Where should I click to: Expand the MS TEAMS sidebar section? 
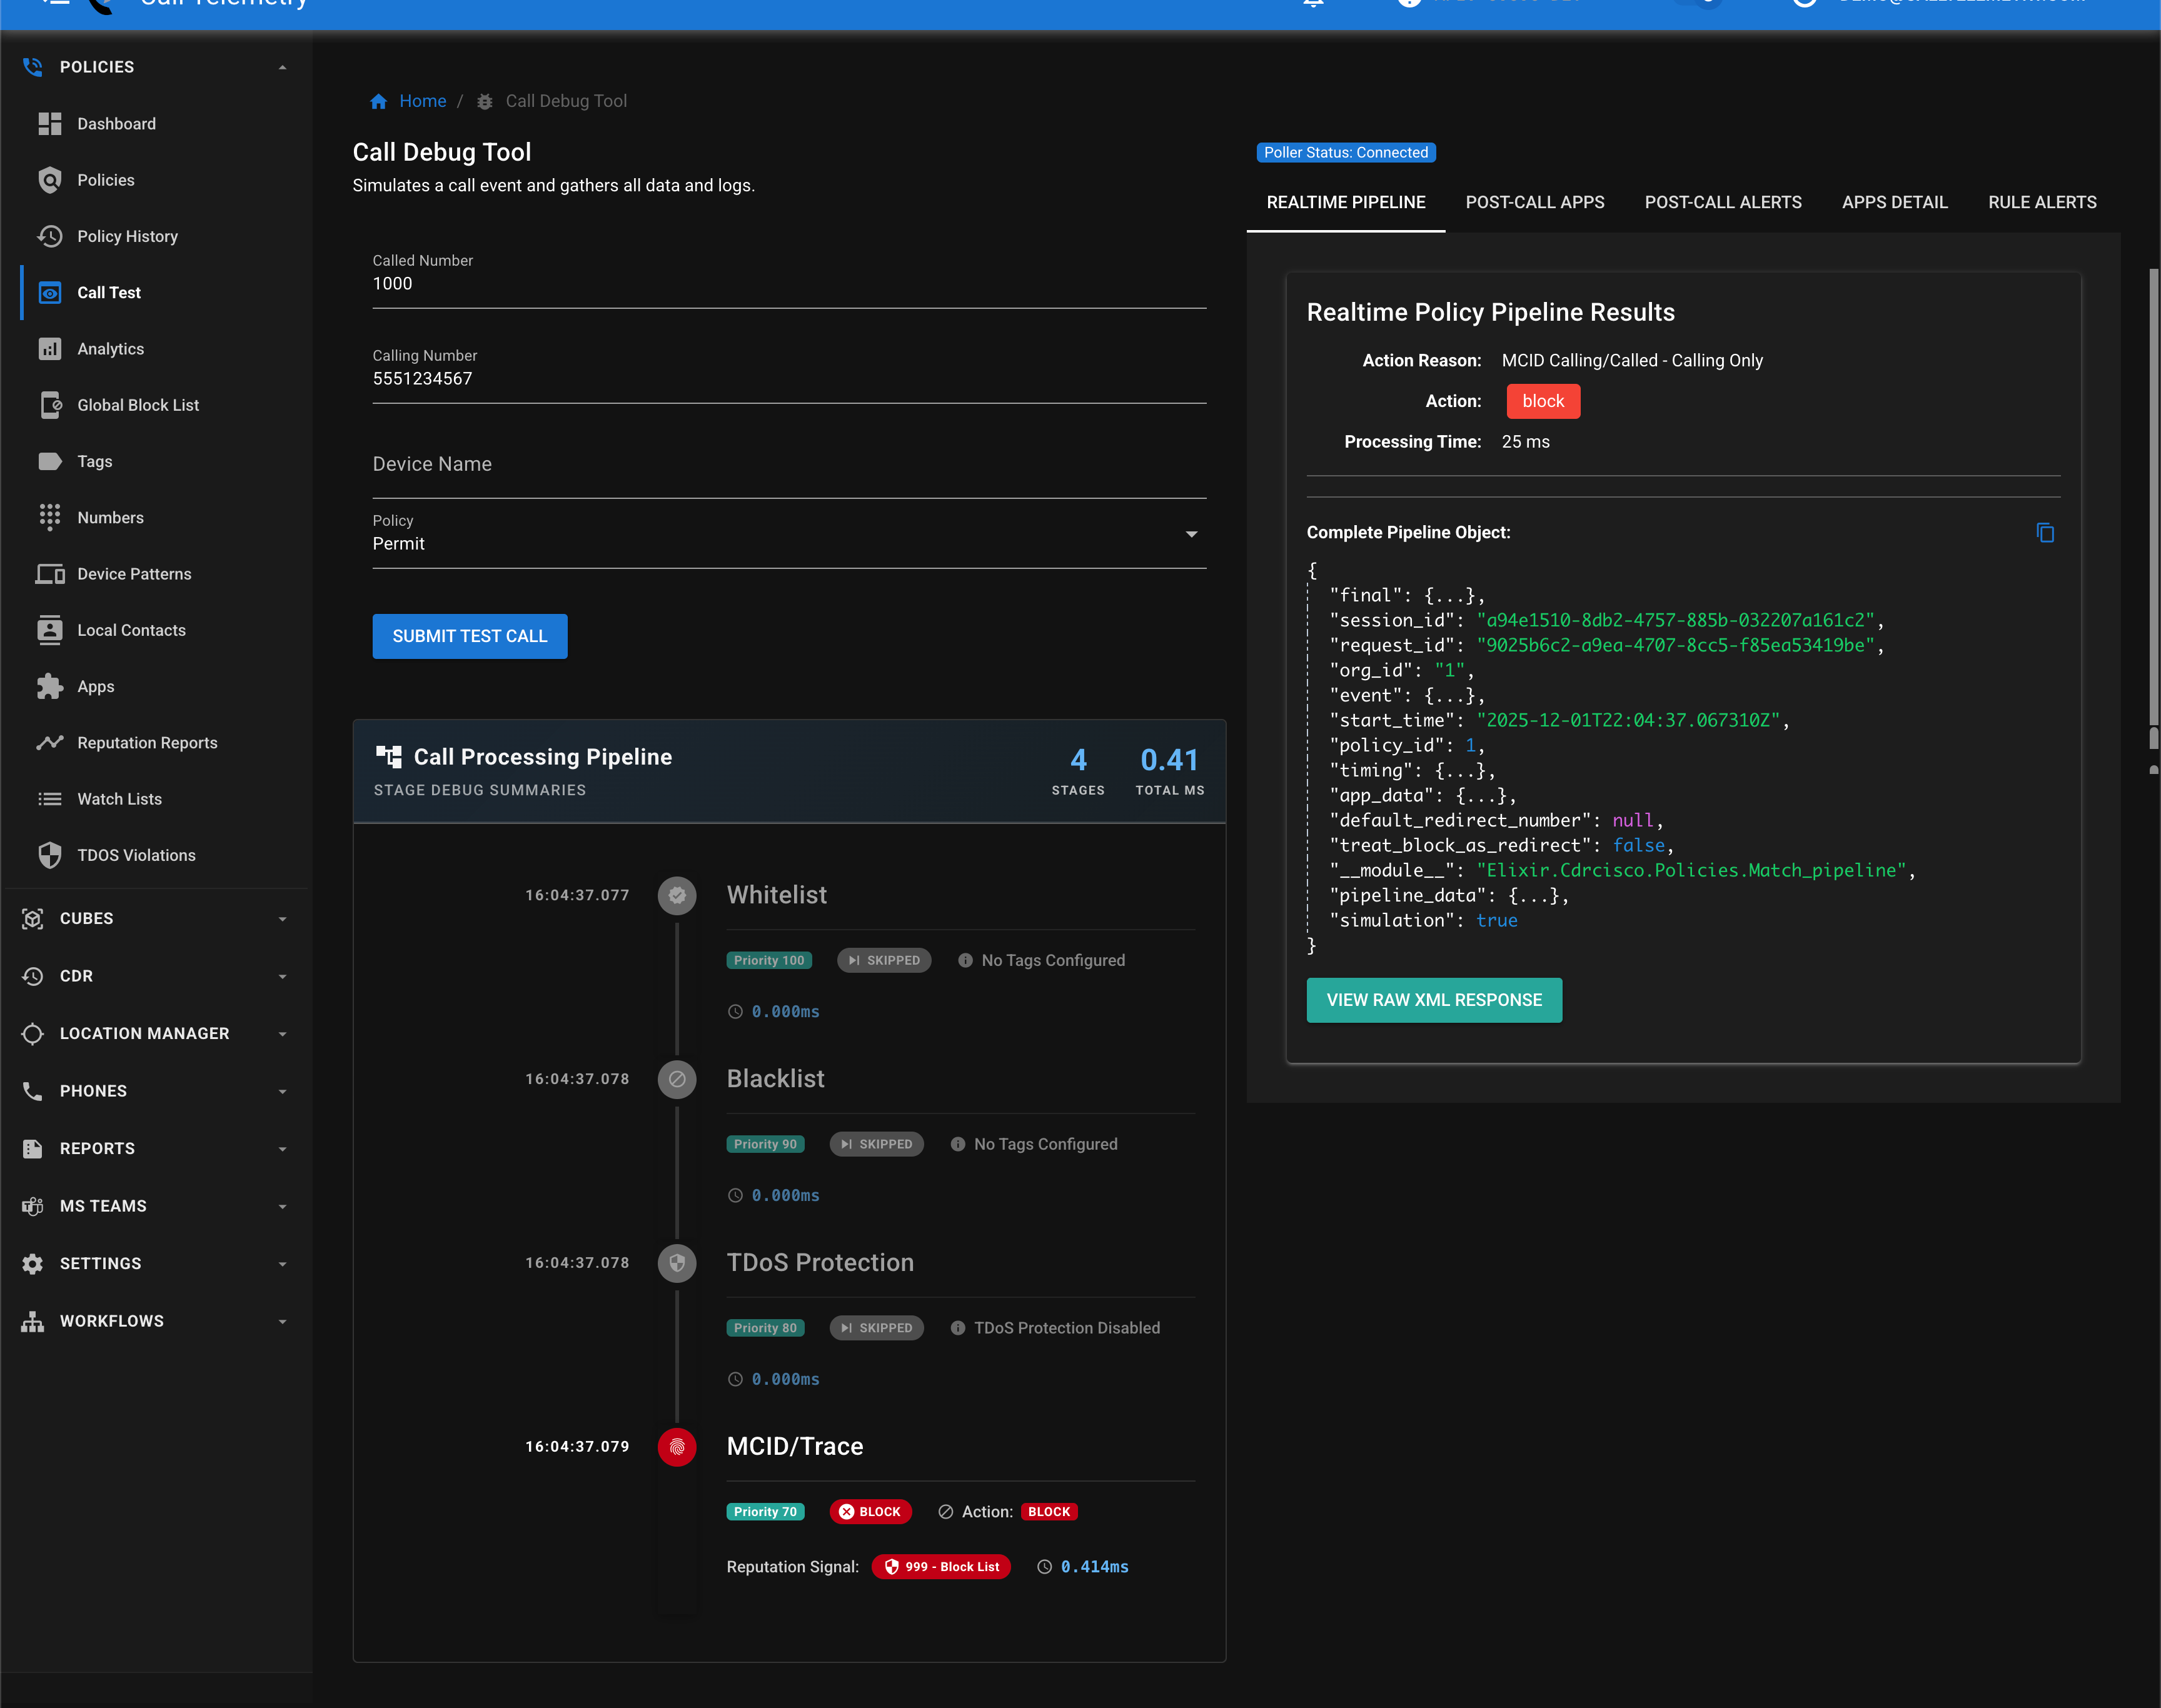click(155, 1206)
